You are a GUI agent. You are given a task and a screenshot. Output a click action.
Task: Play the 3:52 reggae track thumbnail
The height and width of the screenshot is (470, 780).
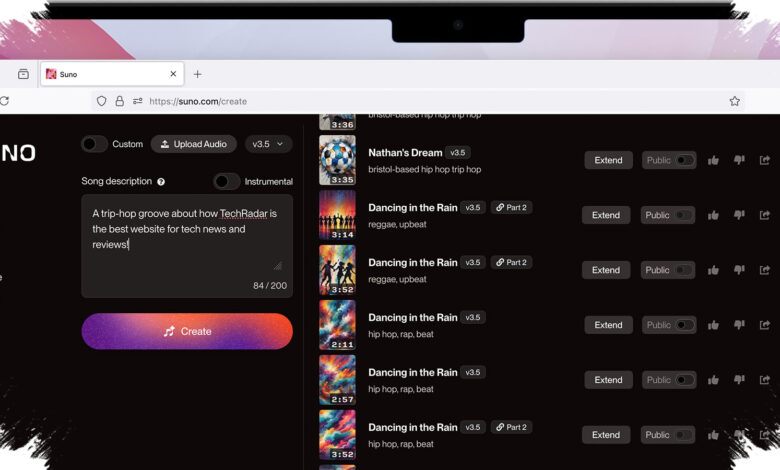click(337, 270)
